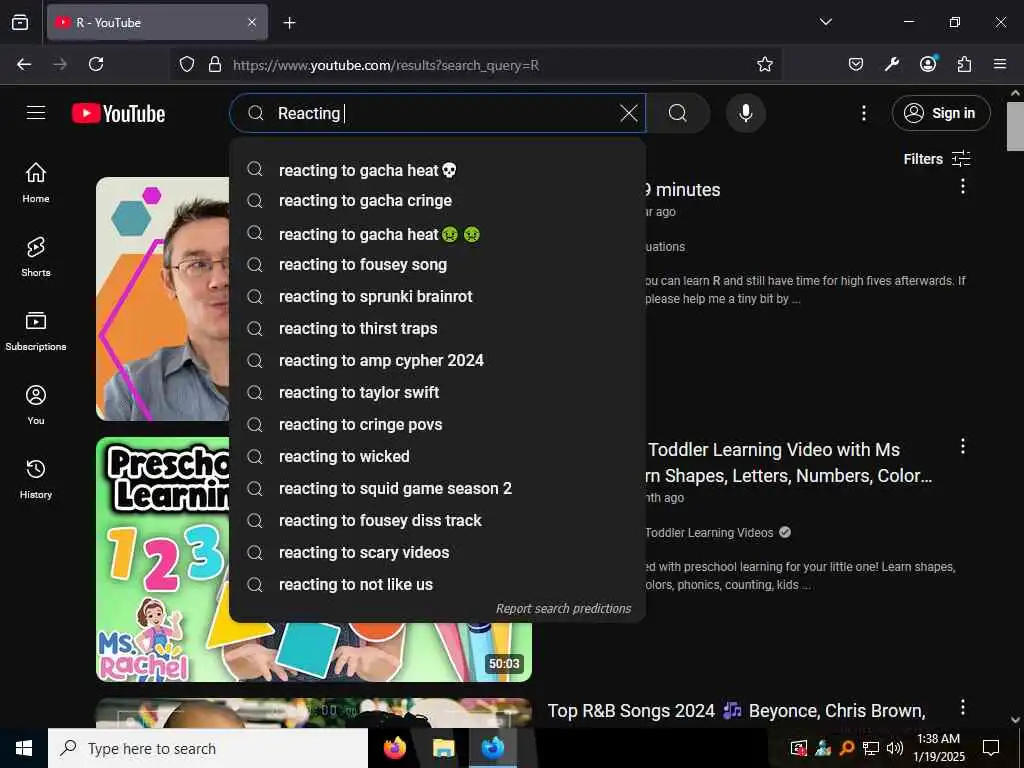Open the Top R&B Songs 2024 title
Screen dimensions: 1024x768
point(737,711)
